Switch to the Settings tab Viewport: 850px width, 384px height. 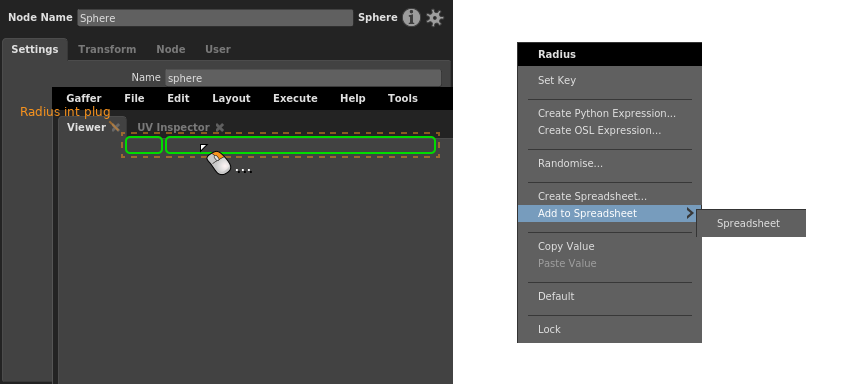click(x=35, y=49)
